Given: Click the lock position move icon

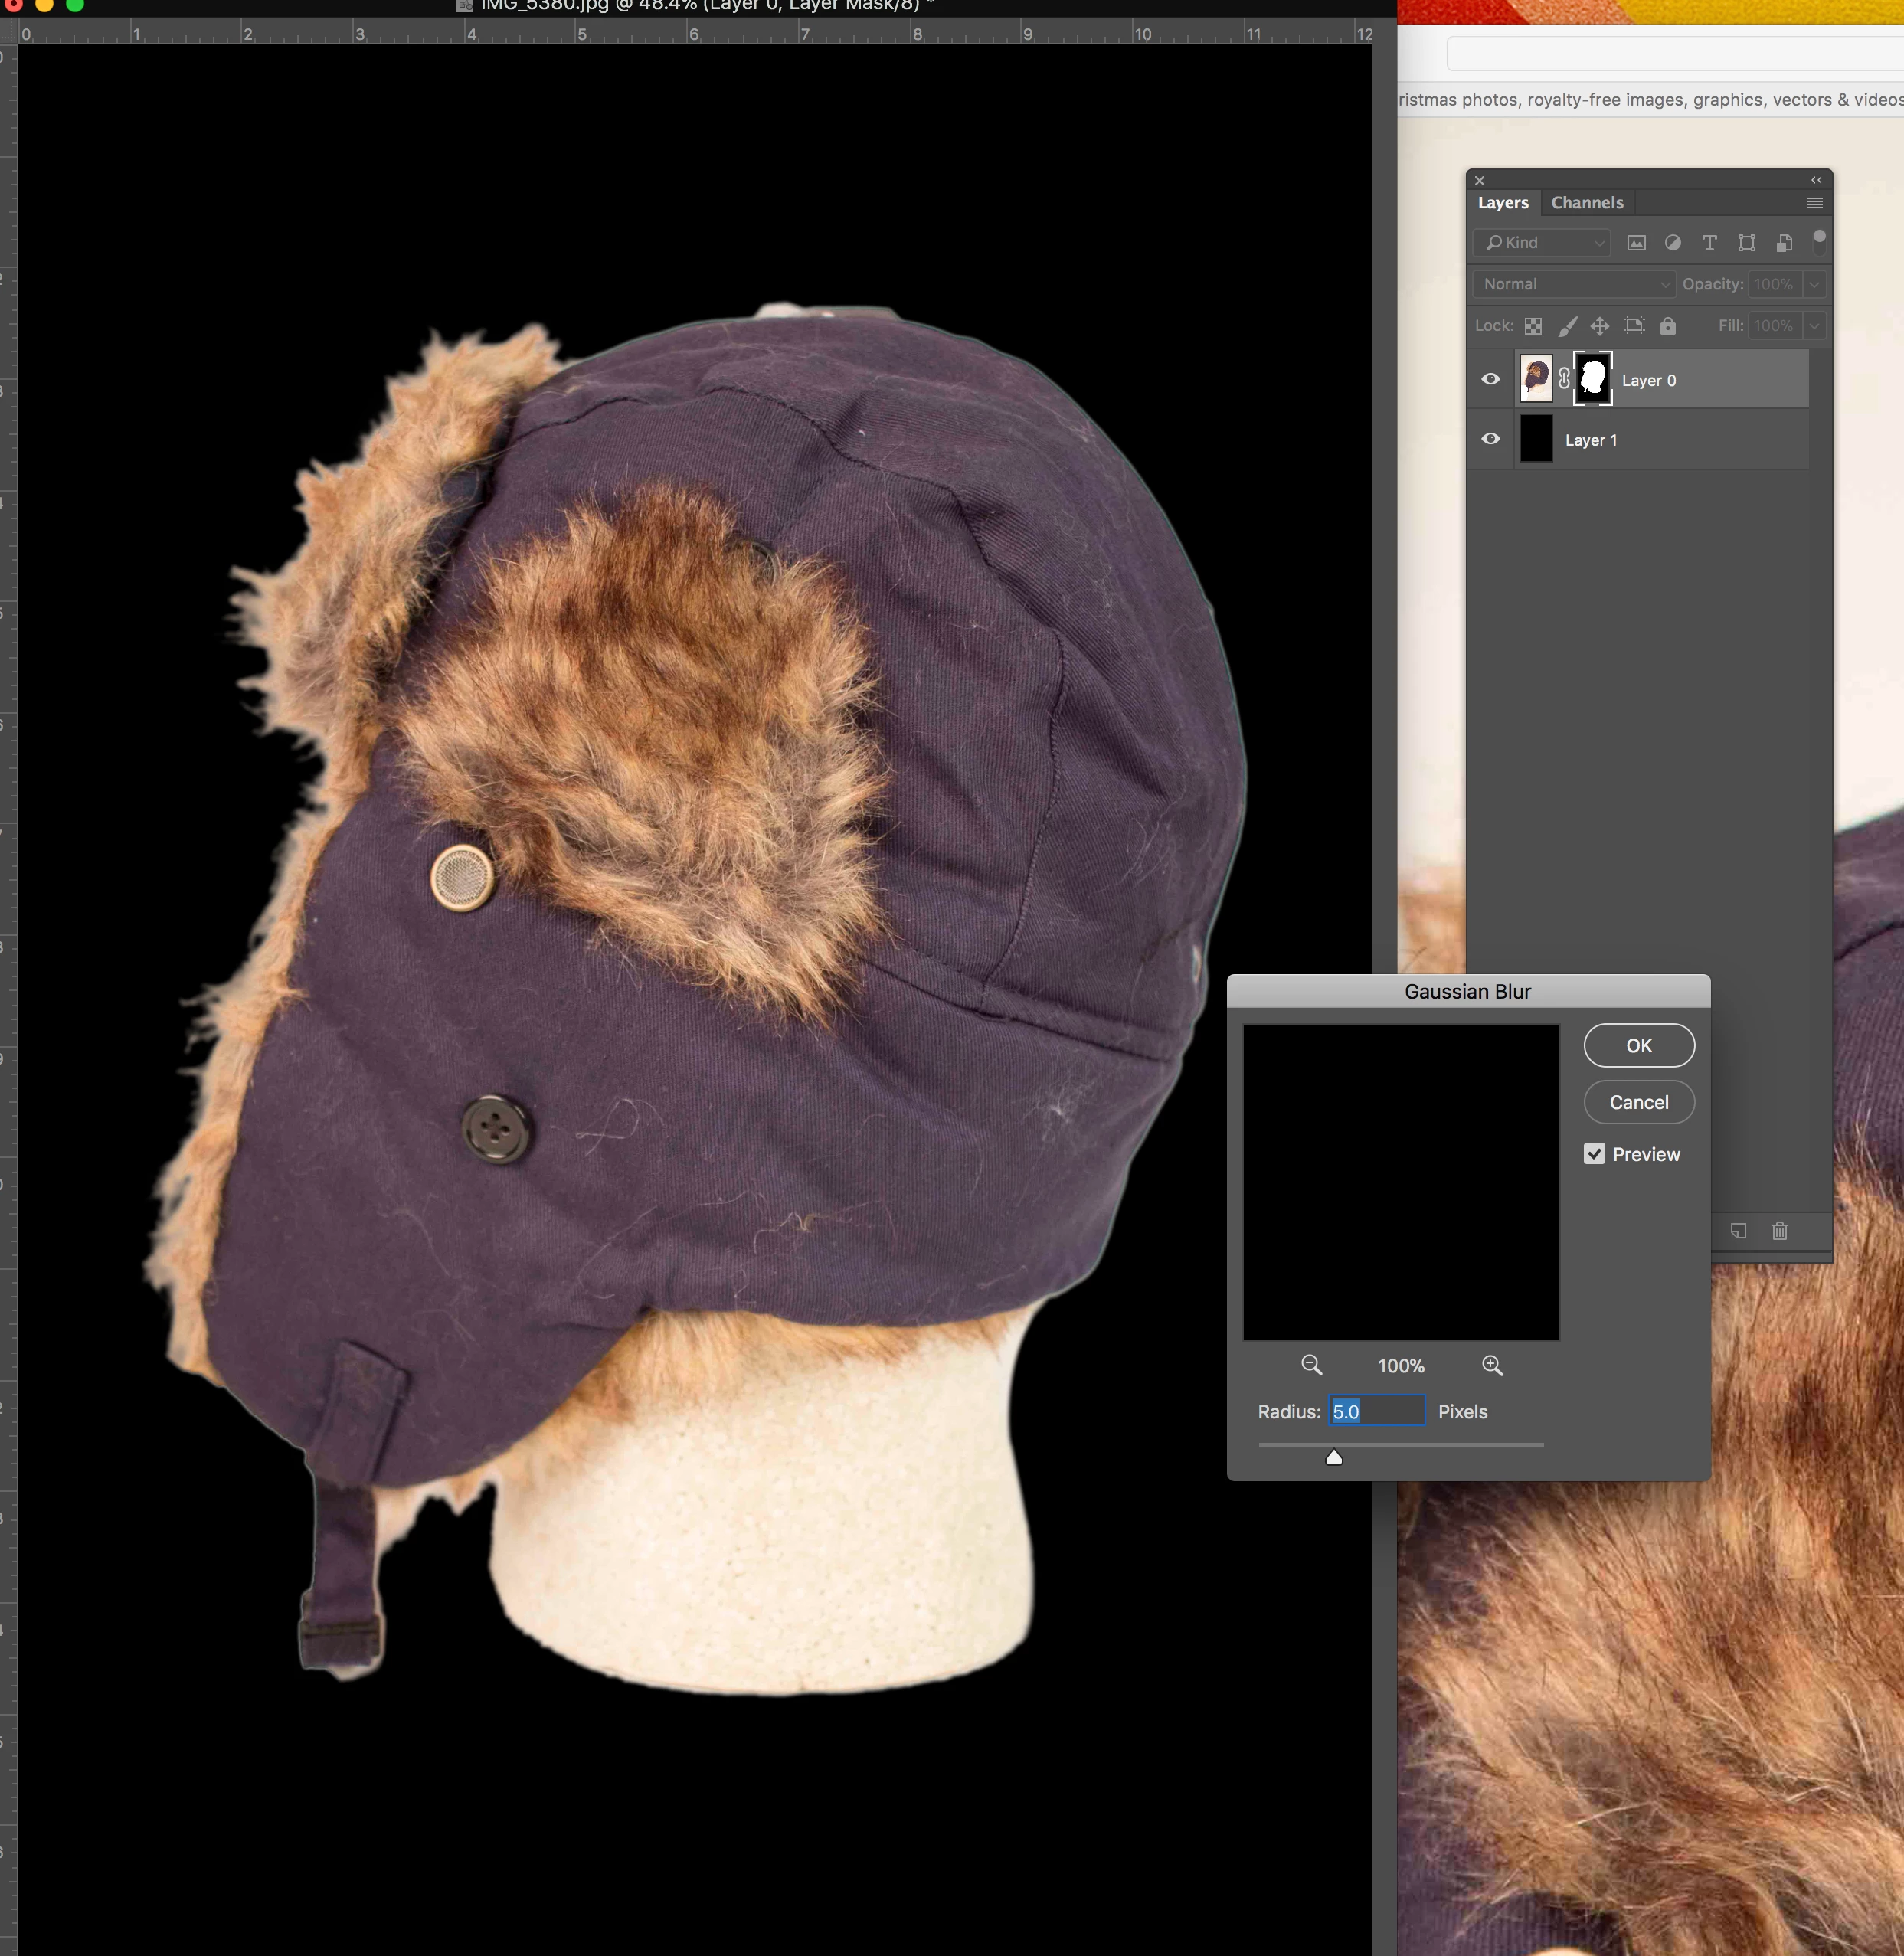Looking at the screenshot, I should tap(1600, 326).
